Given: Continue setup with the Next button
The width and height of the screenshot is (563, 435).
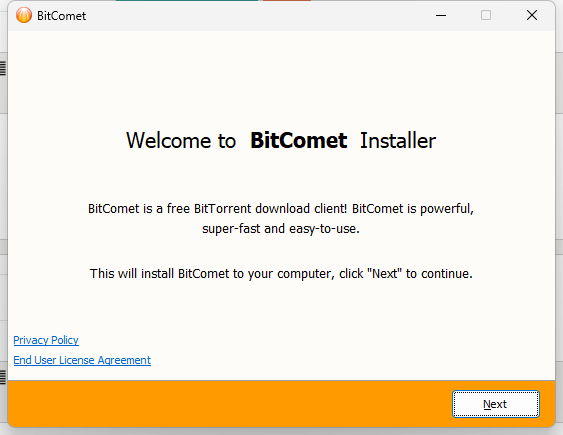Looking at the screenshot, I should pyautogui.click(x=495, y=404).
